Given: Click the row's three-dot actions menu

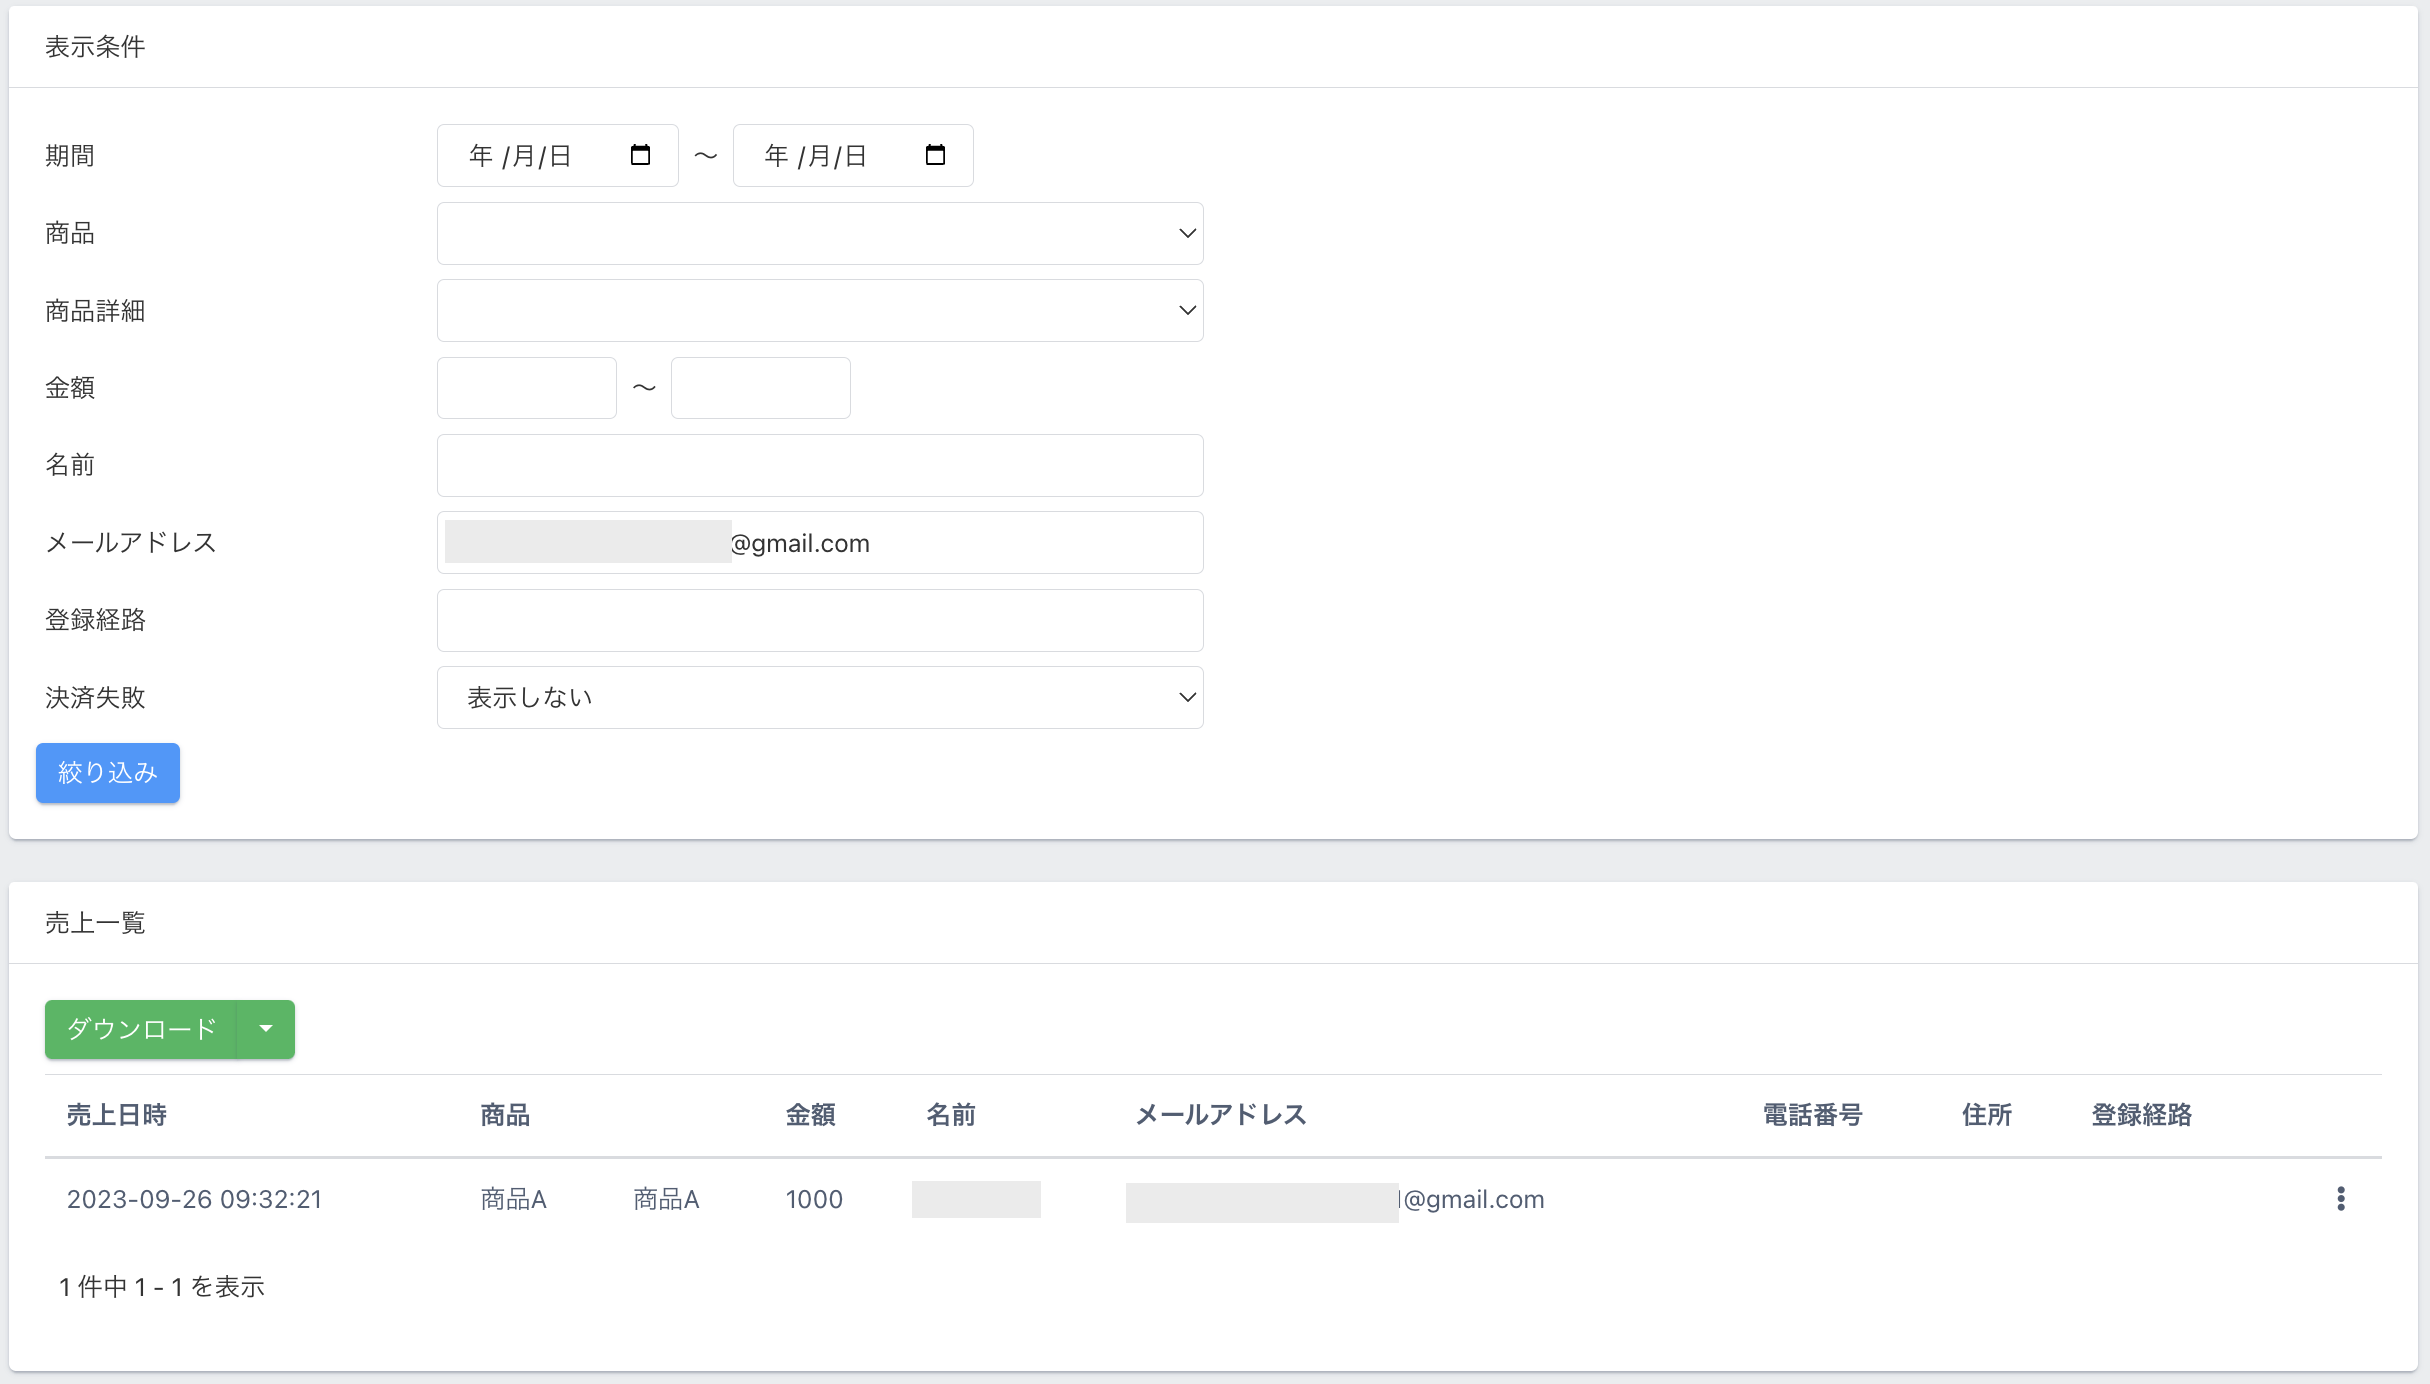Looking at the screenshot, I should [x=2340, y=1199].
